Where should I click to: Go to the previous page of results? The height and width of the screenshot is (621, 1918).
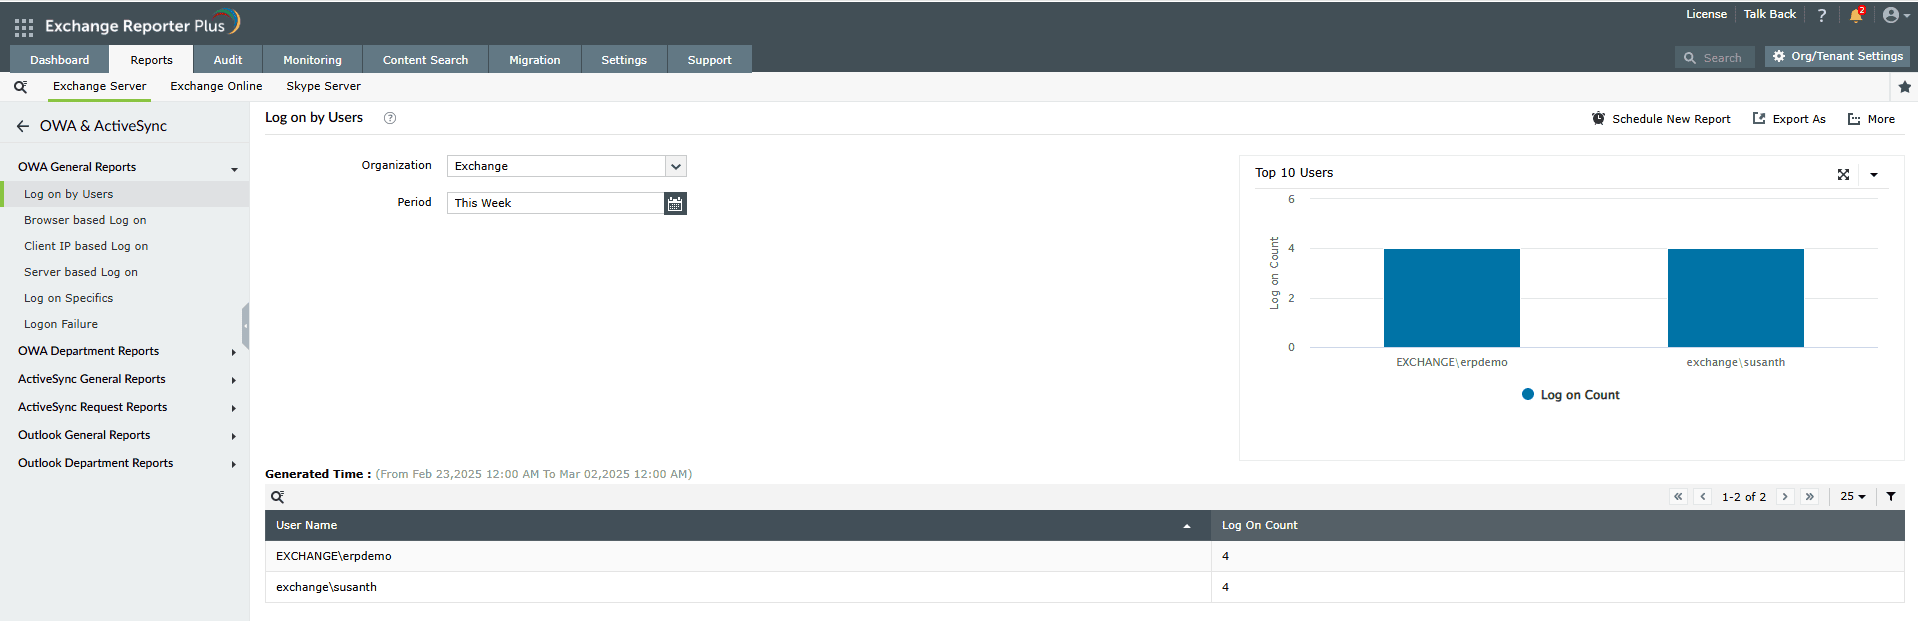tap(1703, 496)
